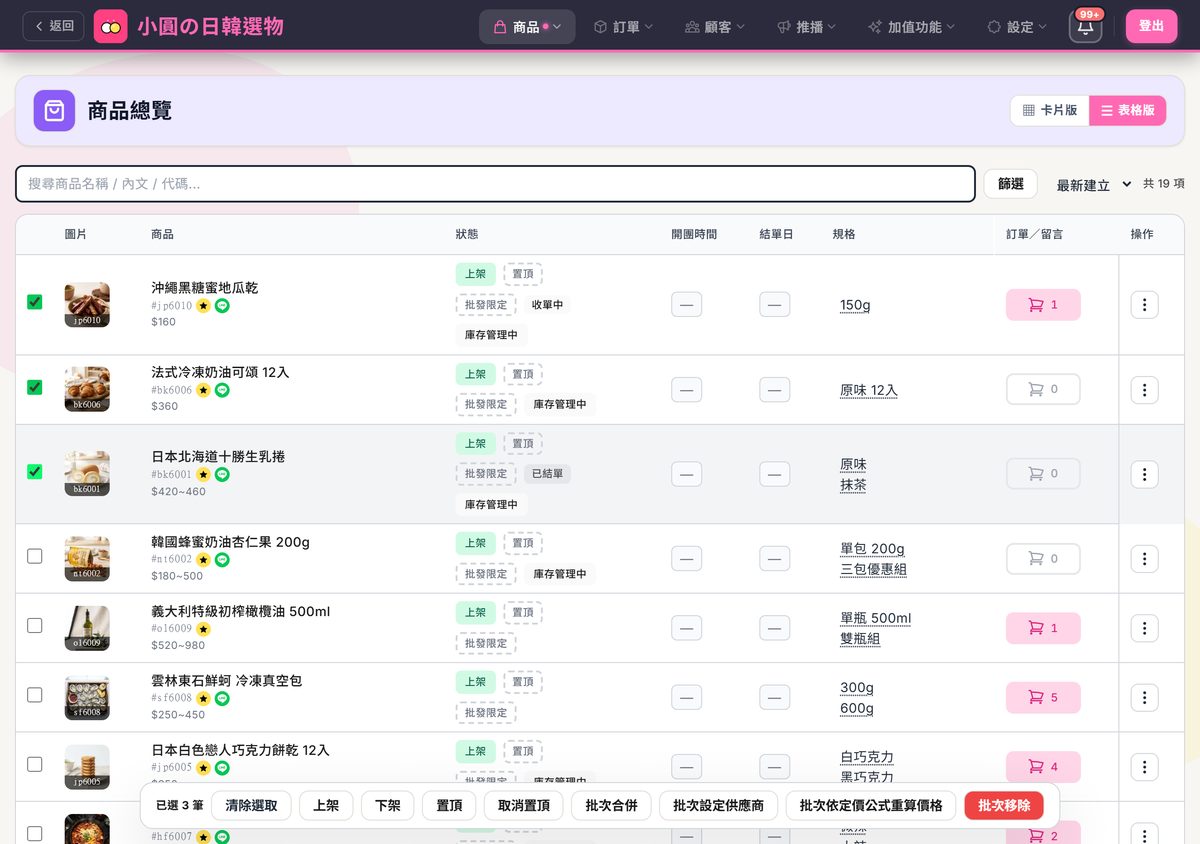Viewport: 1200px width, 844px height.
Task: Click the 沖繩黑糖蜜地瓜乾 product thumbnail
Action: [87, 305]
